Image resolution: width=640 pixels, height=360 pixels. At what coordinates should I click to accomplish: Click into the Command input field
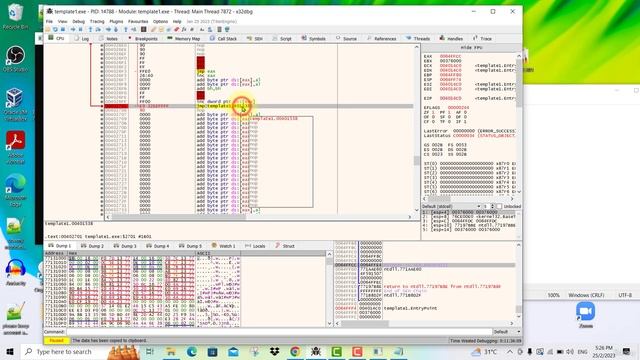click(278, 332)
